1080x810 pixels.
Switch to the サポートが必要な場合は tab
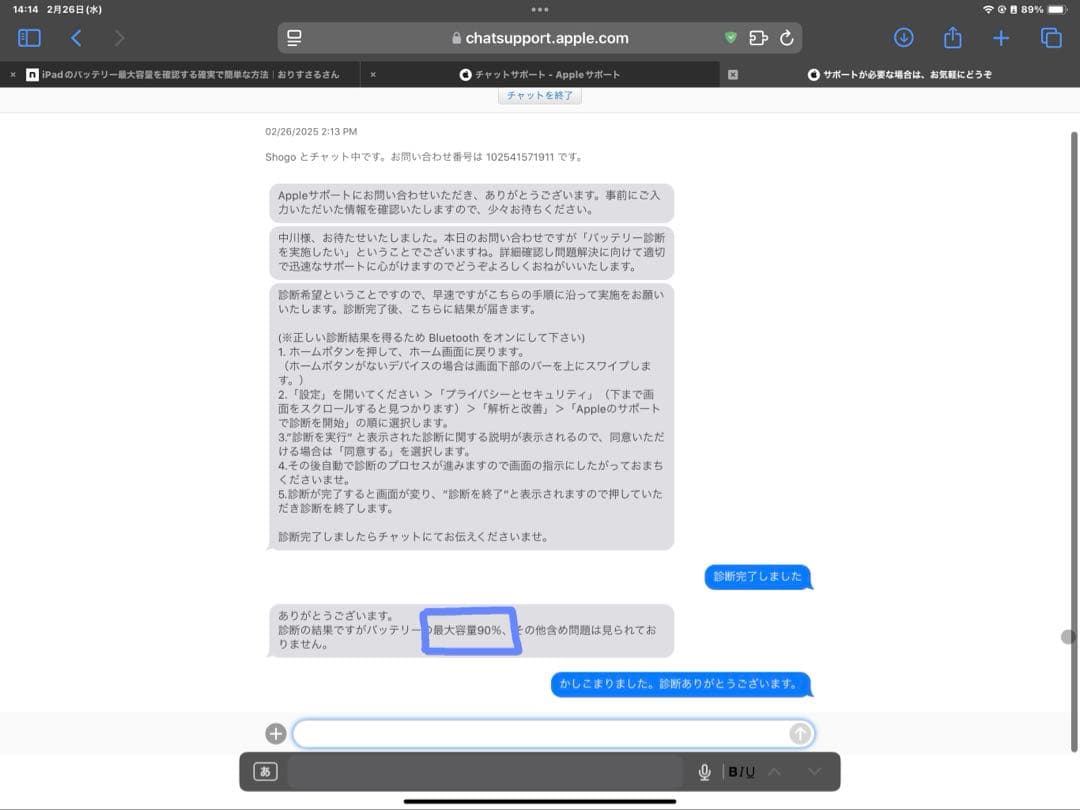900,74
